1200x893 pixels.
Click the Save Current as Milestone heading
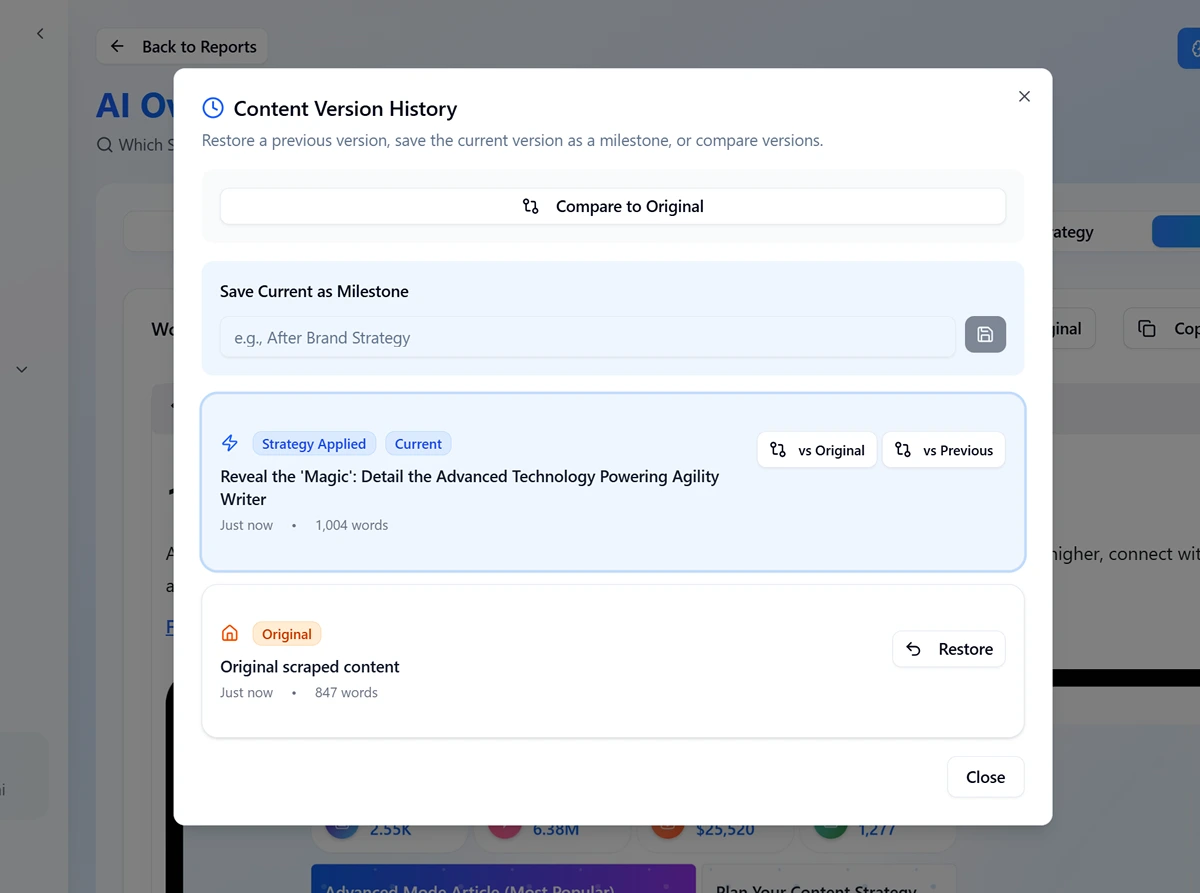[314, 291]
